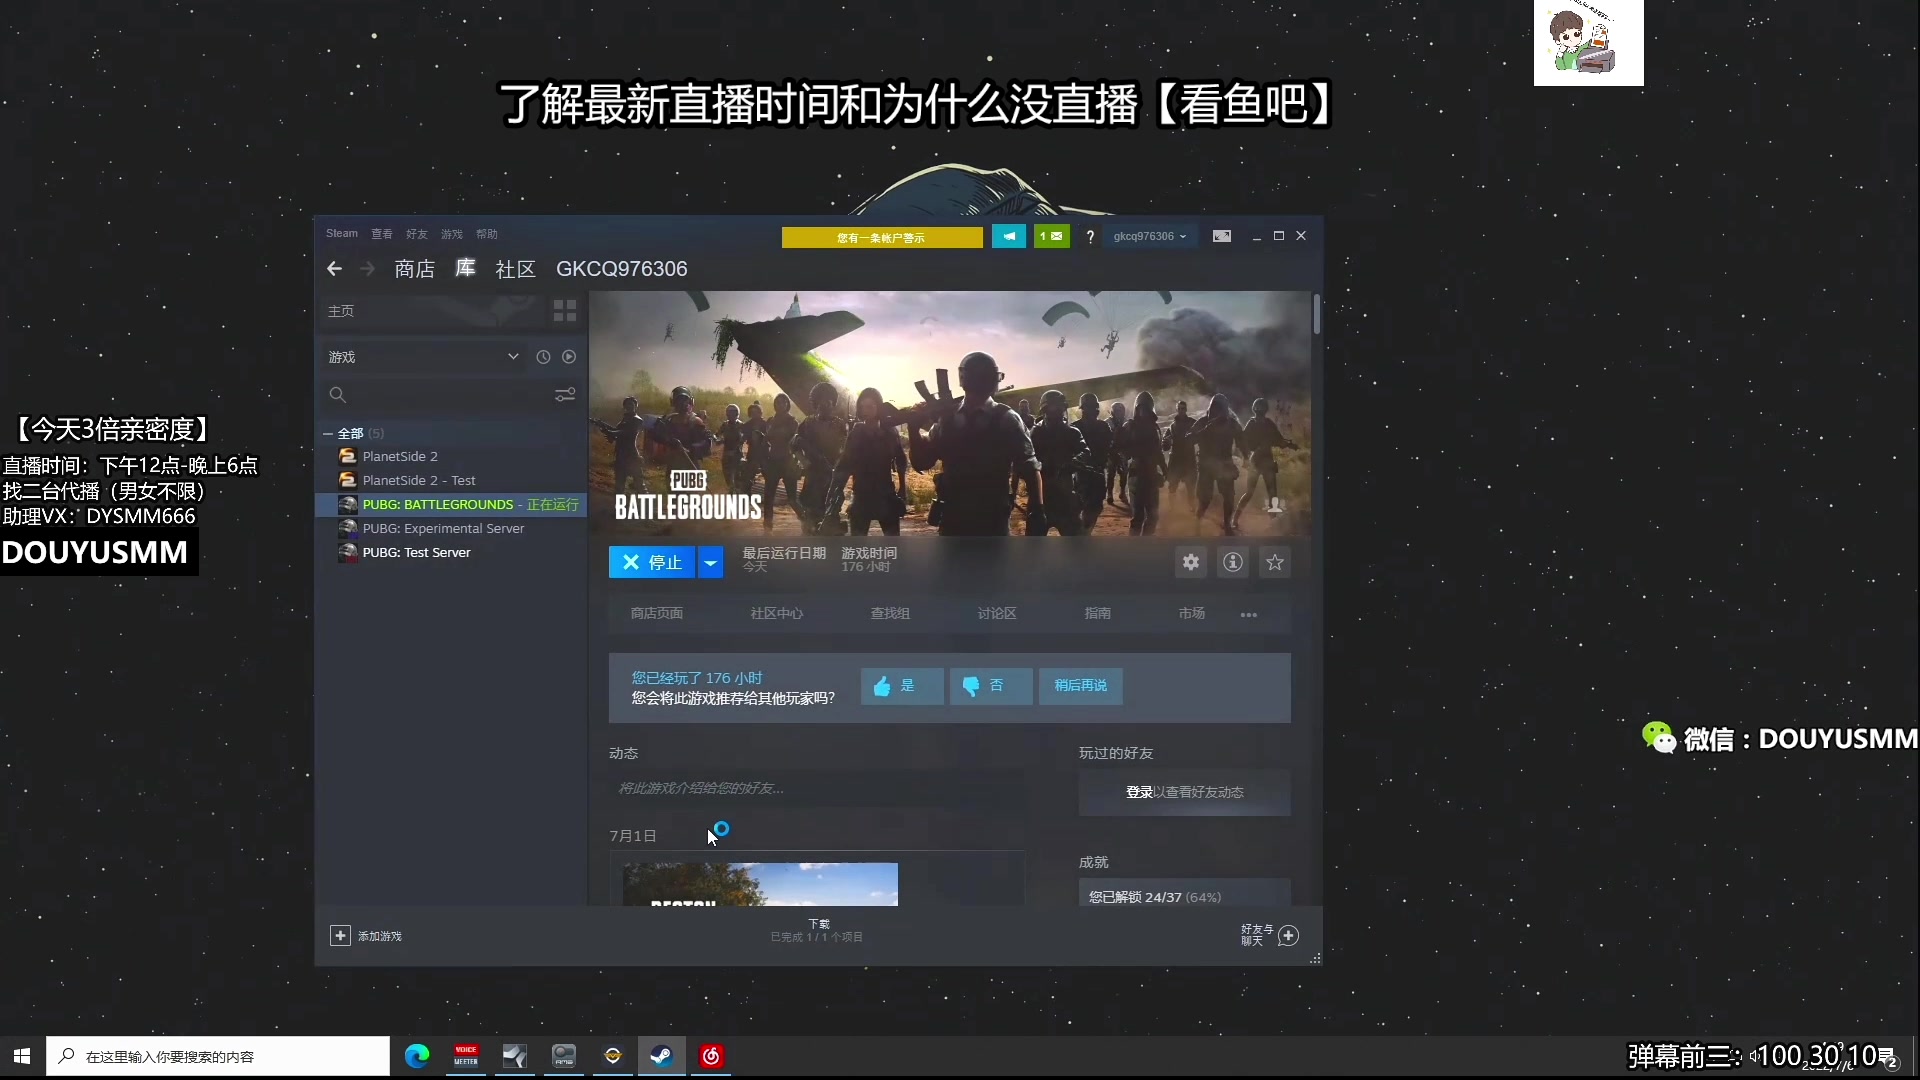The width and height of the screenshot is (1920, 1080).
Task: Open Steam announcements megaphone icon
Action: pos(1009,236)
